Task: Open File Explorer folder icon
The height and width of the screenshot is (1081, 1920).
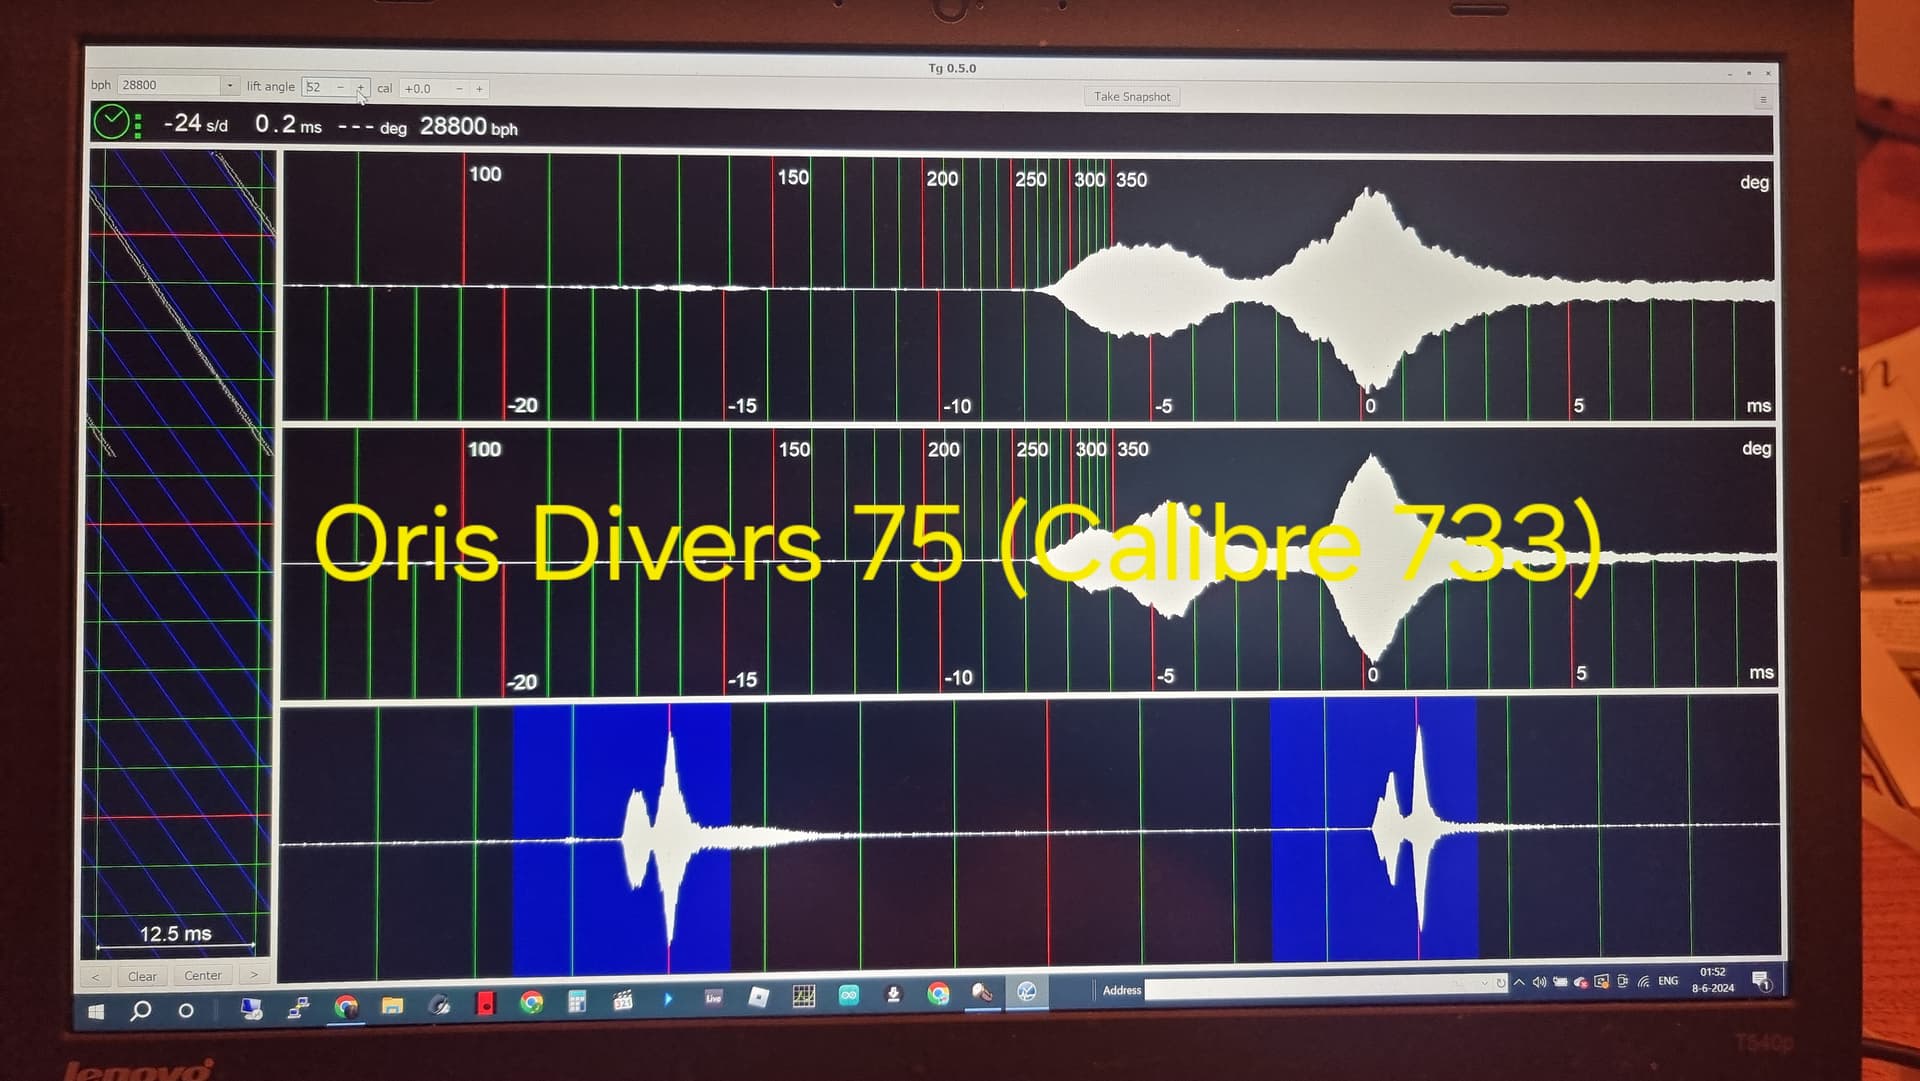Action: coord(392,1006)
